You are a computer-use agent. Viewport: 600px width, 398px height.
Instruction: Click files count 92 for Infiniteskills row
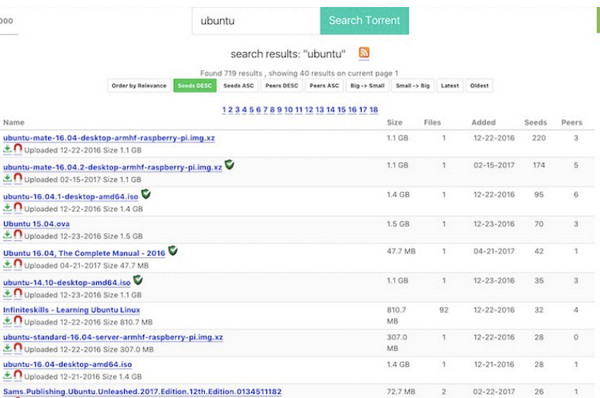click(x=444, y=310)
